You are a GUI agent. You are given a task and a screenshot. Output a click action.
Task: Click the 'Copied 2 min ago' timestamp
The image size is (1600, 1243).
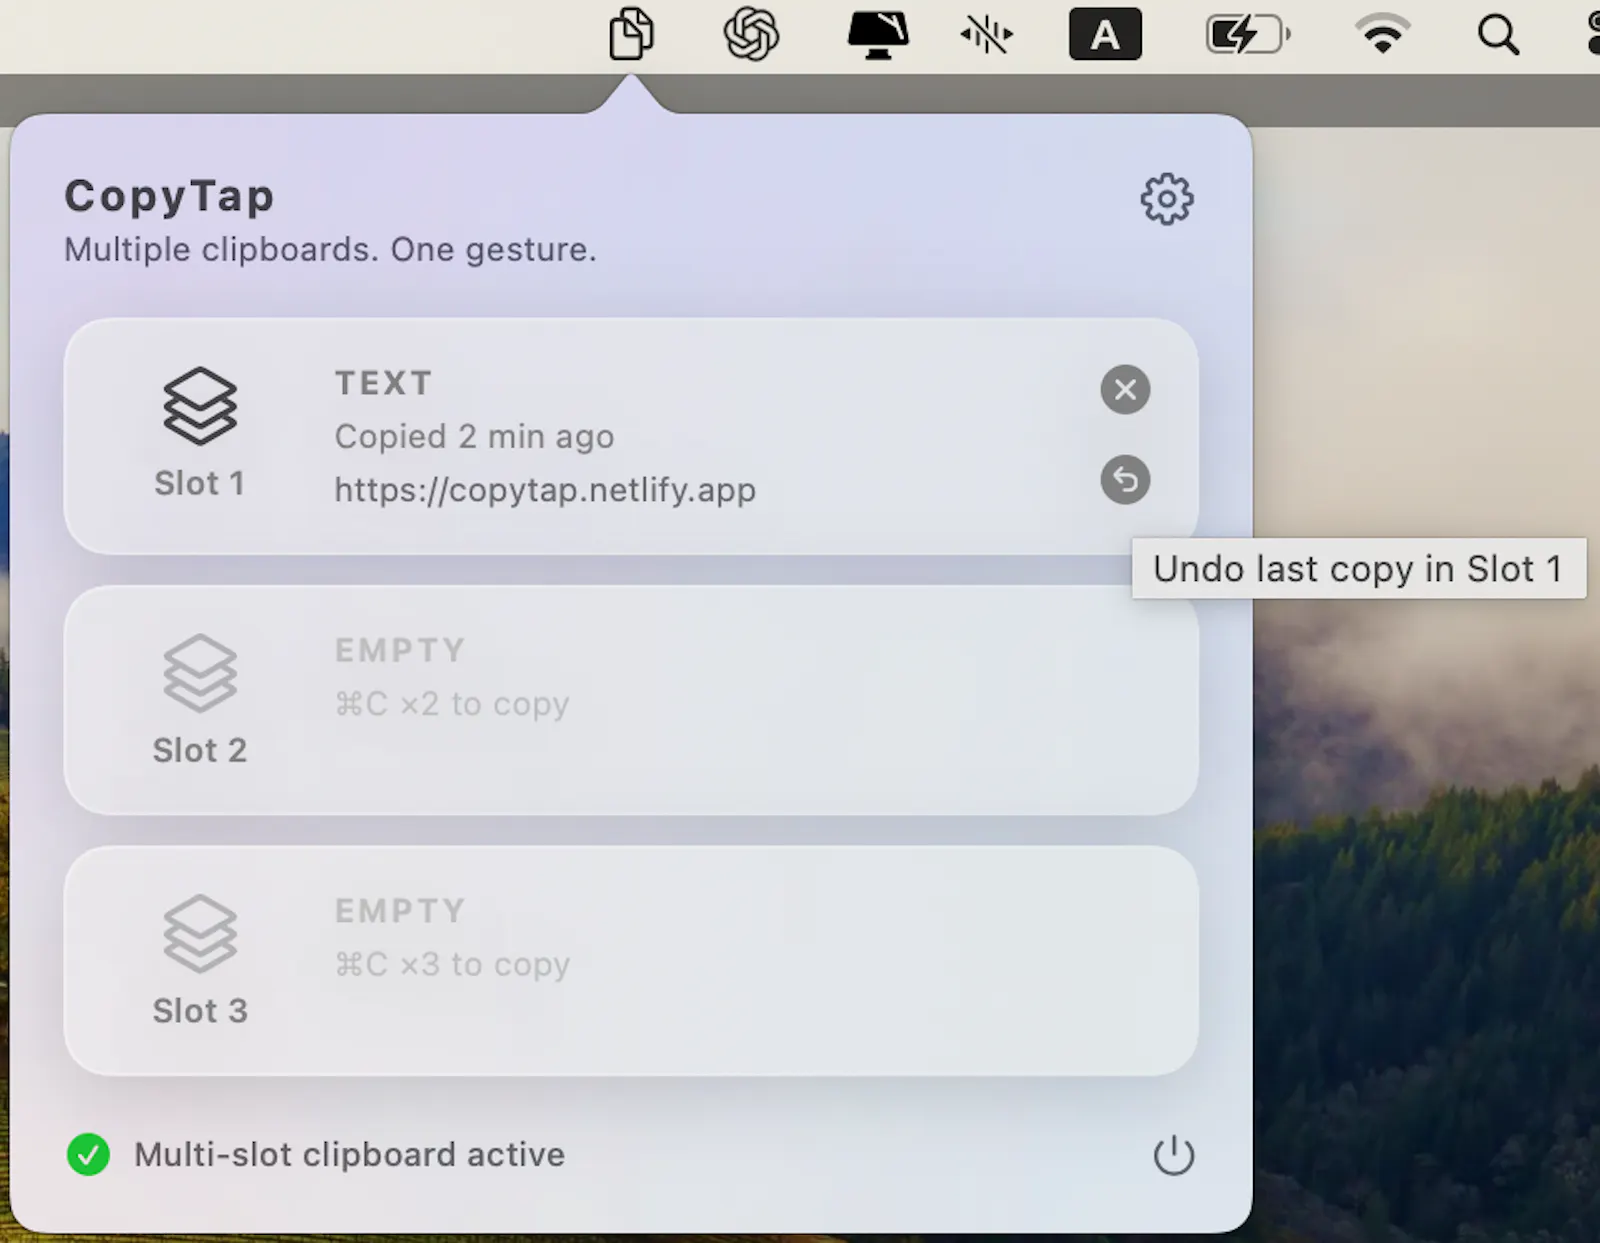474,437
